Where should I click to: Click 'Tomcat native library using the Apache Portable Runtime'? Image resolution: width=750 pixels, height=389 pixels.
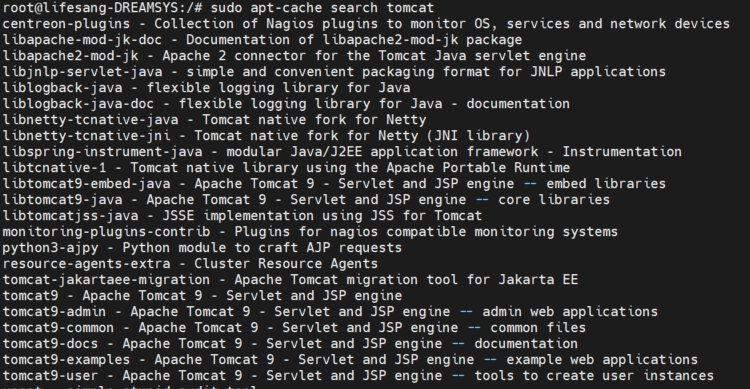click(x=350, y=168)
